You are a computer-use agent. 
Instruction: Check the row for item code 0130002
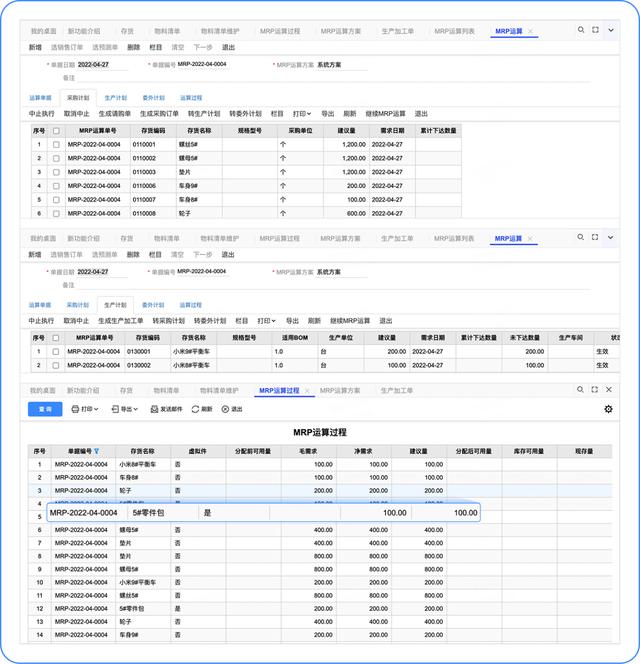(x=55, y=365)
